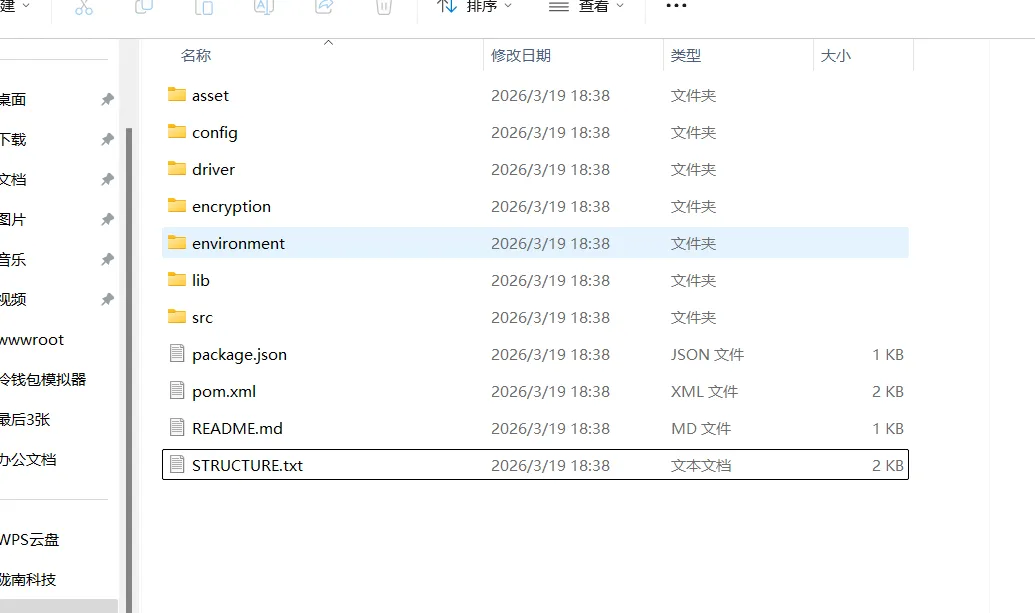Click the driver folder icon
The width and height of the screenshot is (1035, 613).
coord(177,168)
